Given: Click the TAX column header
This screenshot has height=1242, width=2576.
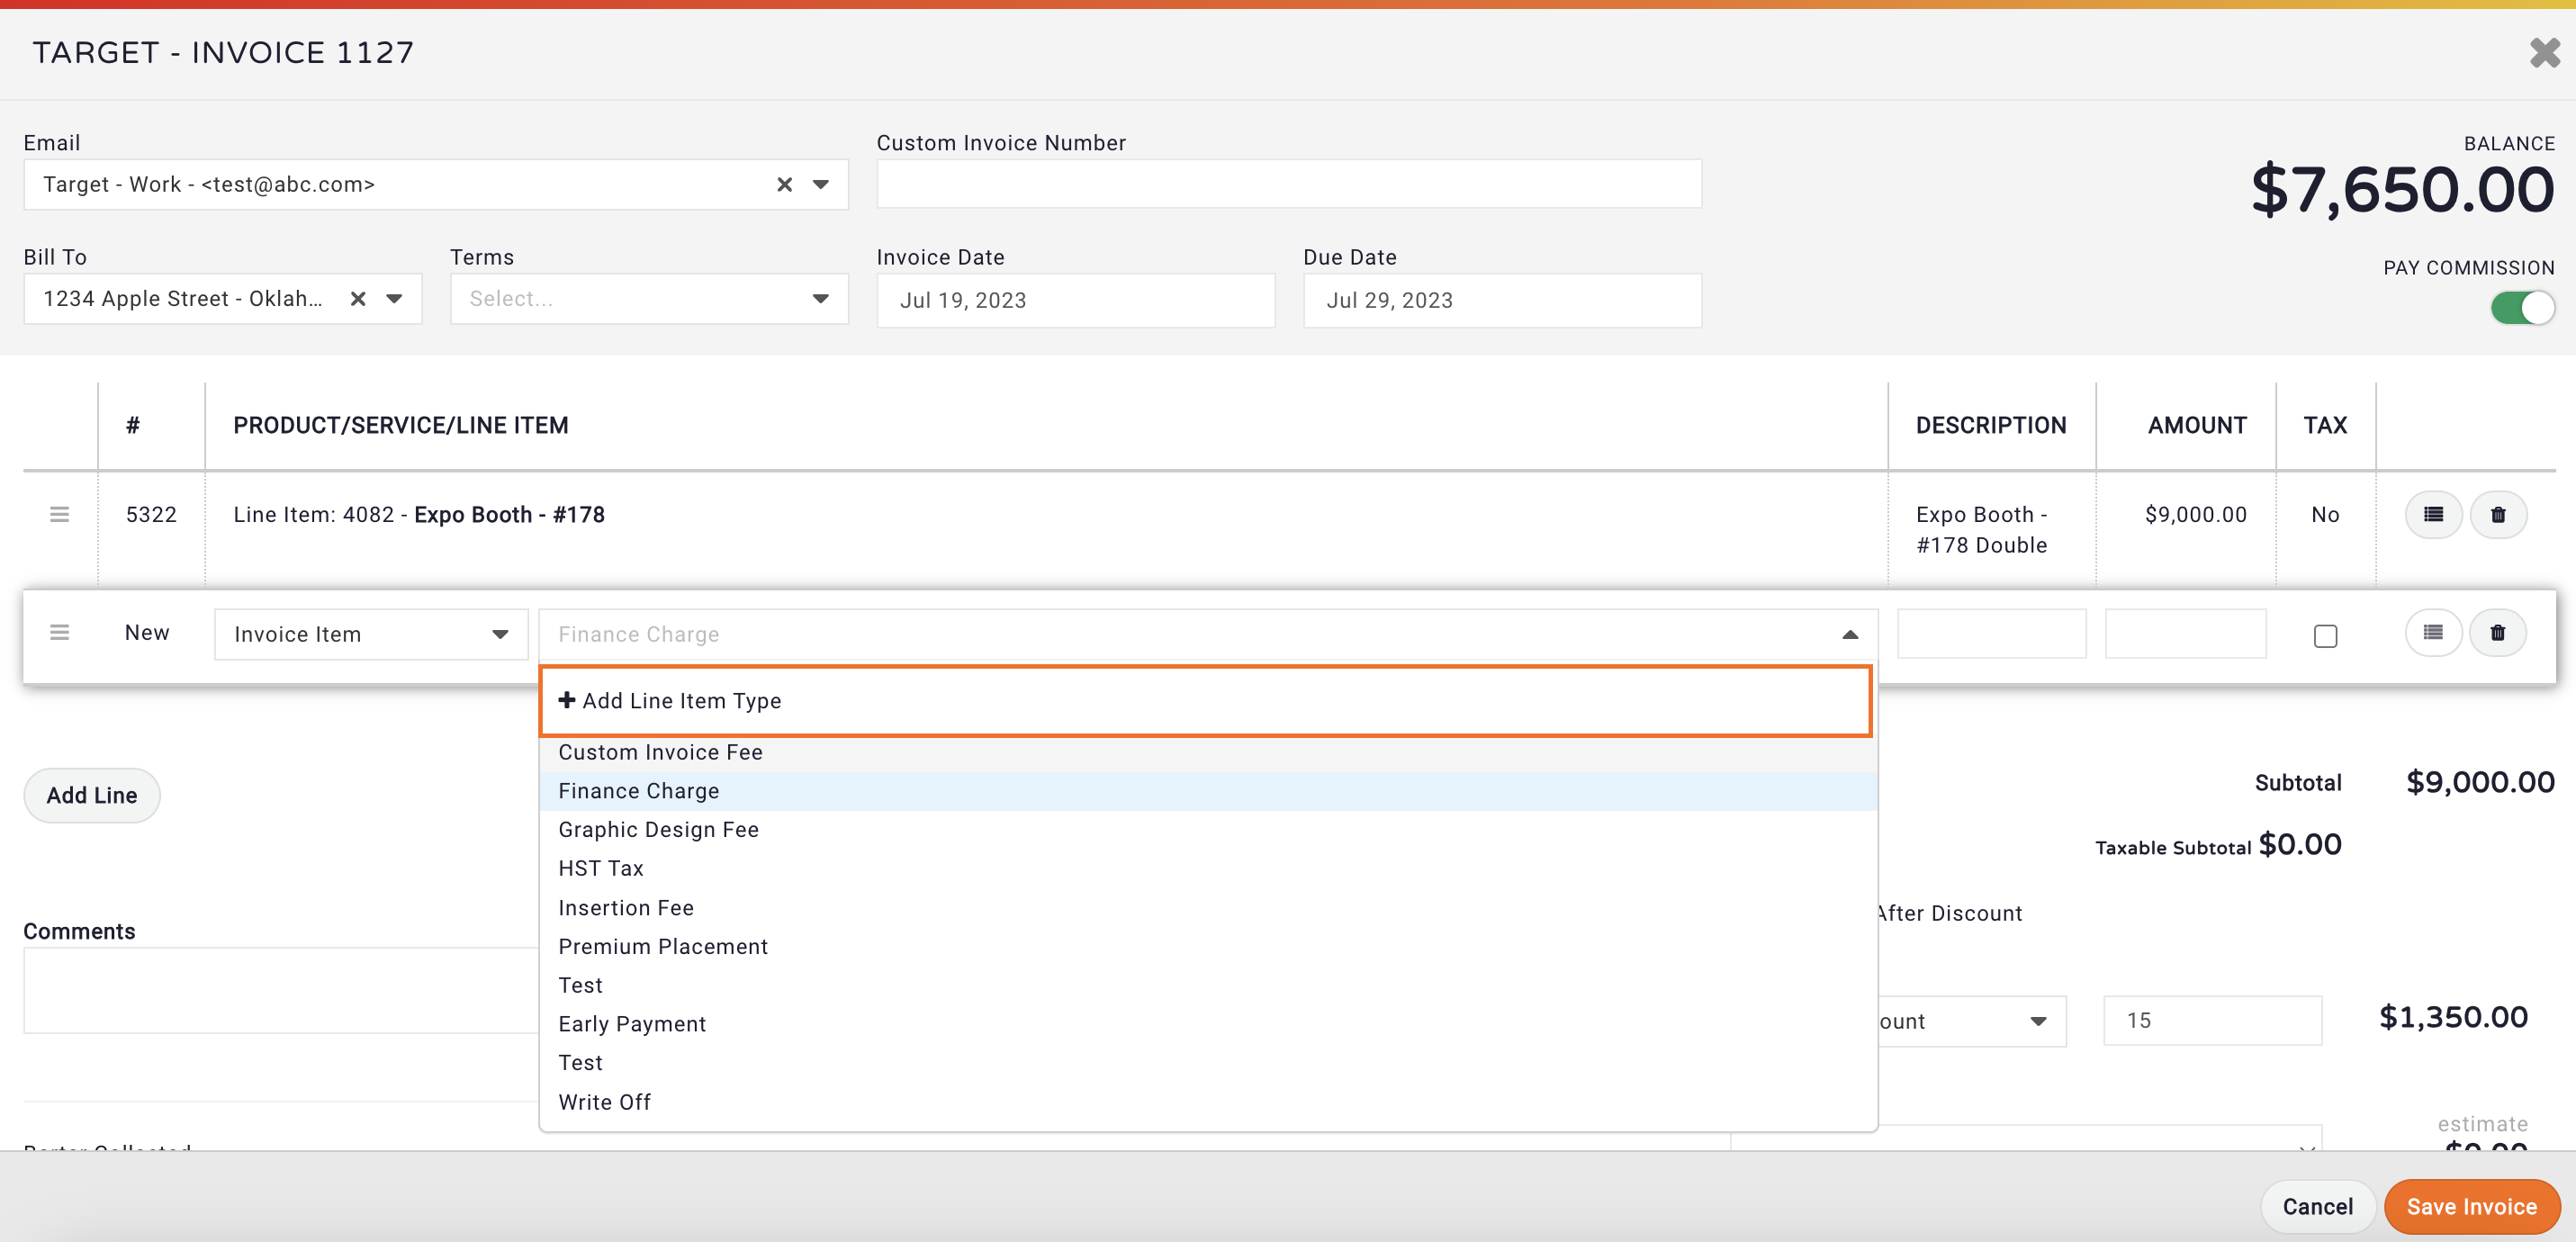Looking at the screenshot, I should pos(2325,426).
